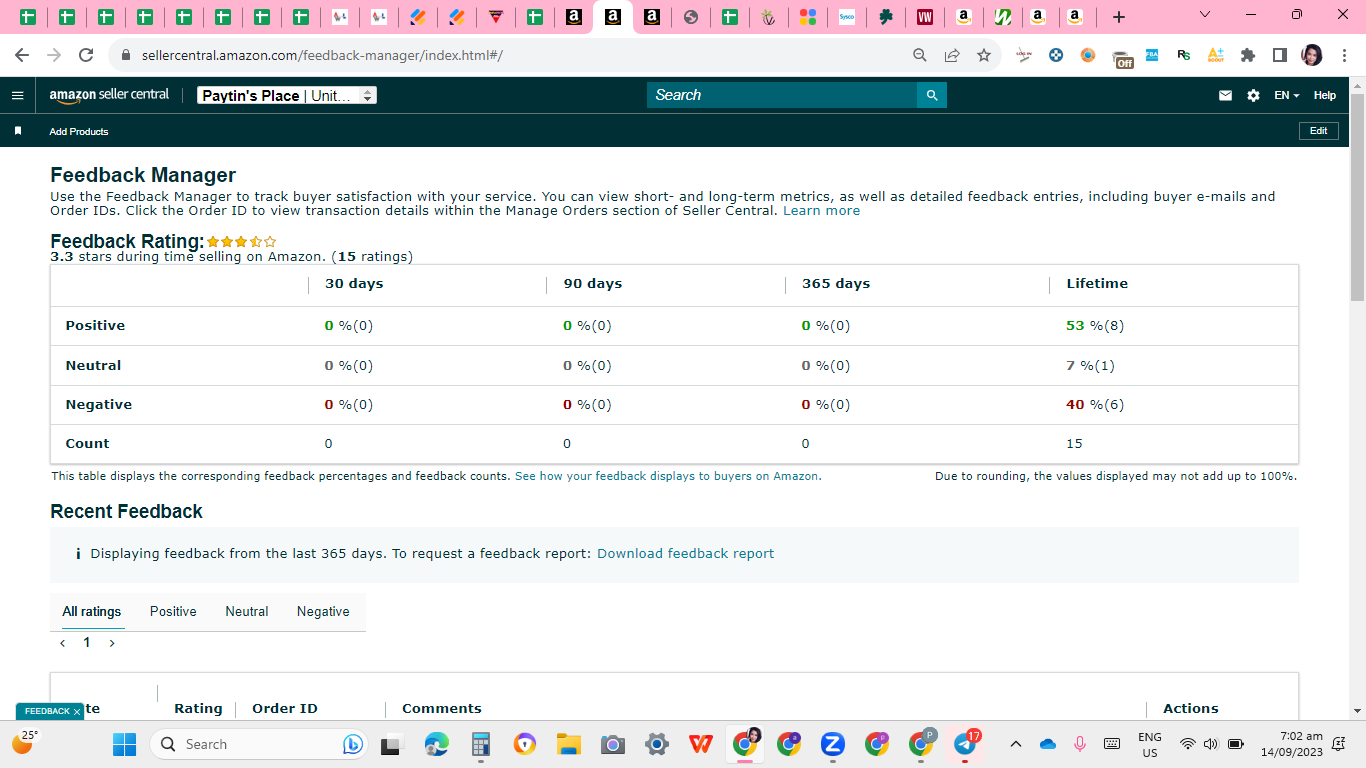Click the Lifetime column header

click(1097, 283)
